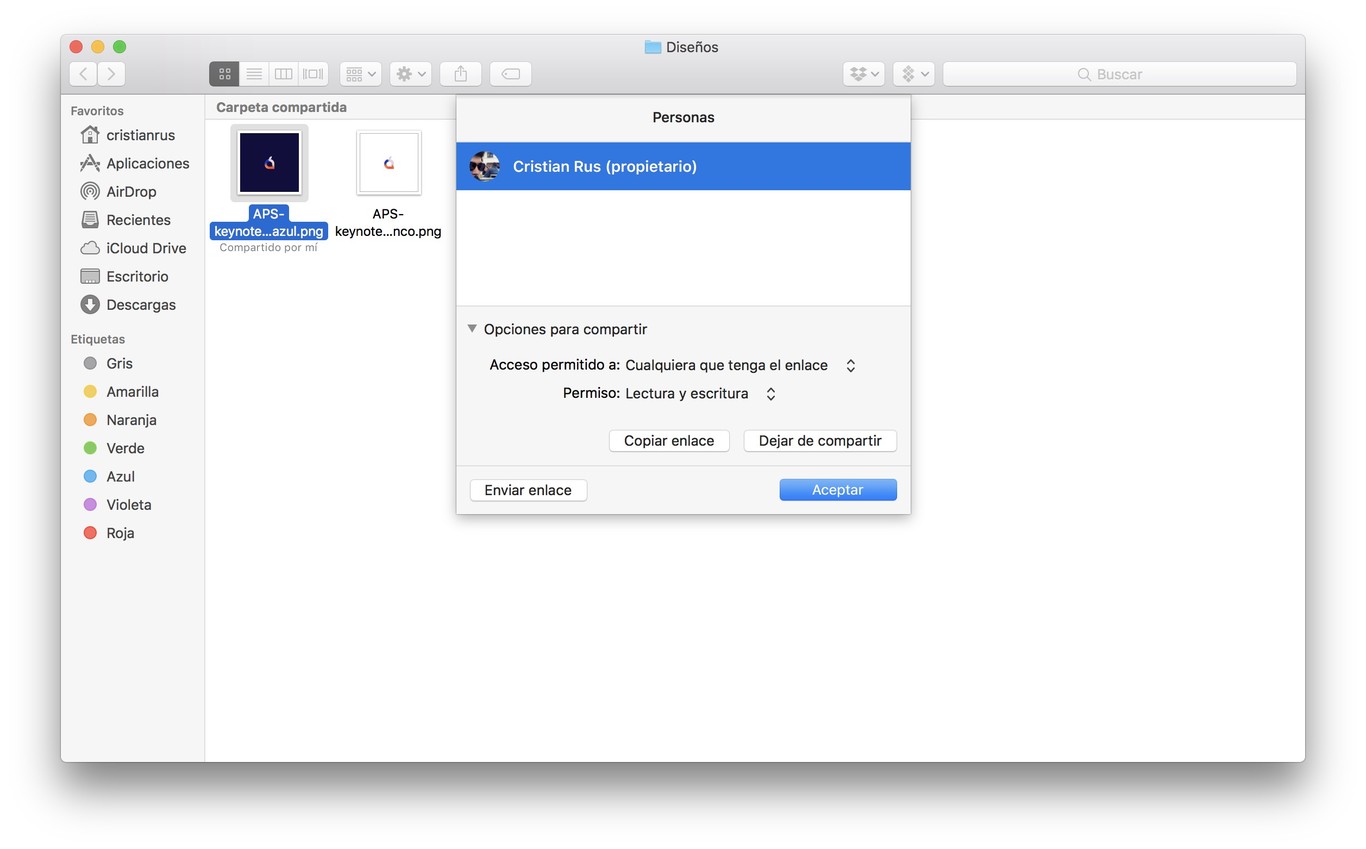1366x849 pixels.
Task: Change the Permiso dropdown value
Action: [x=700, y=394]
